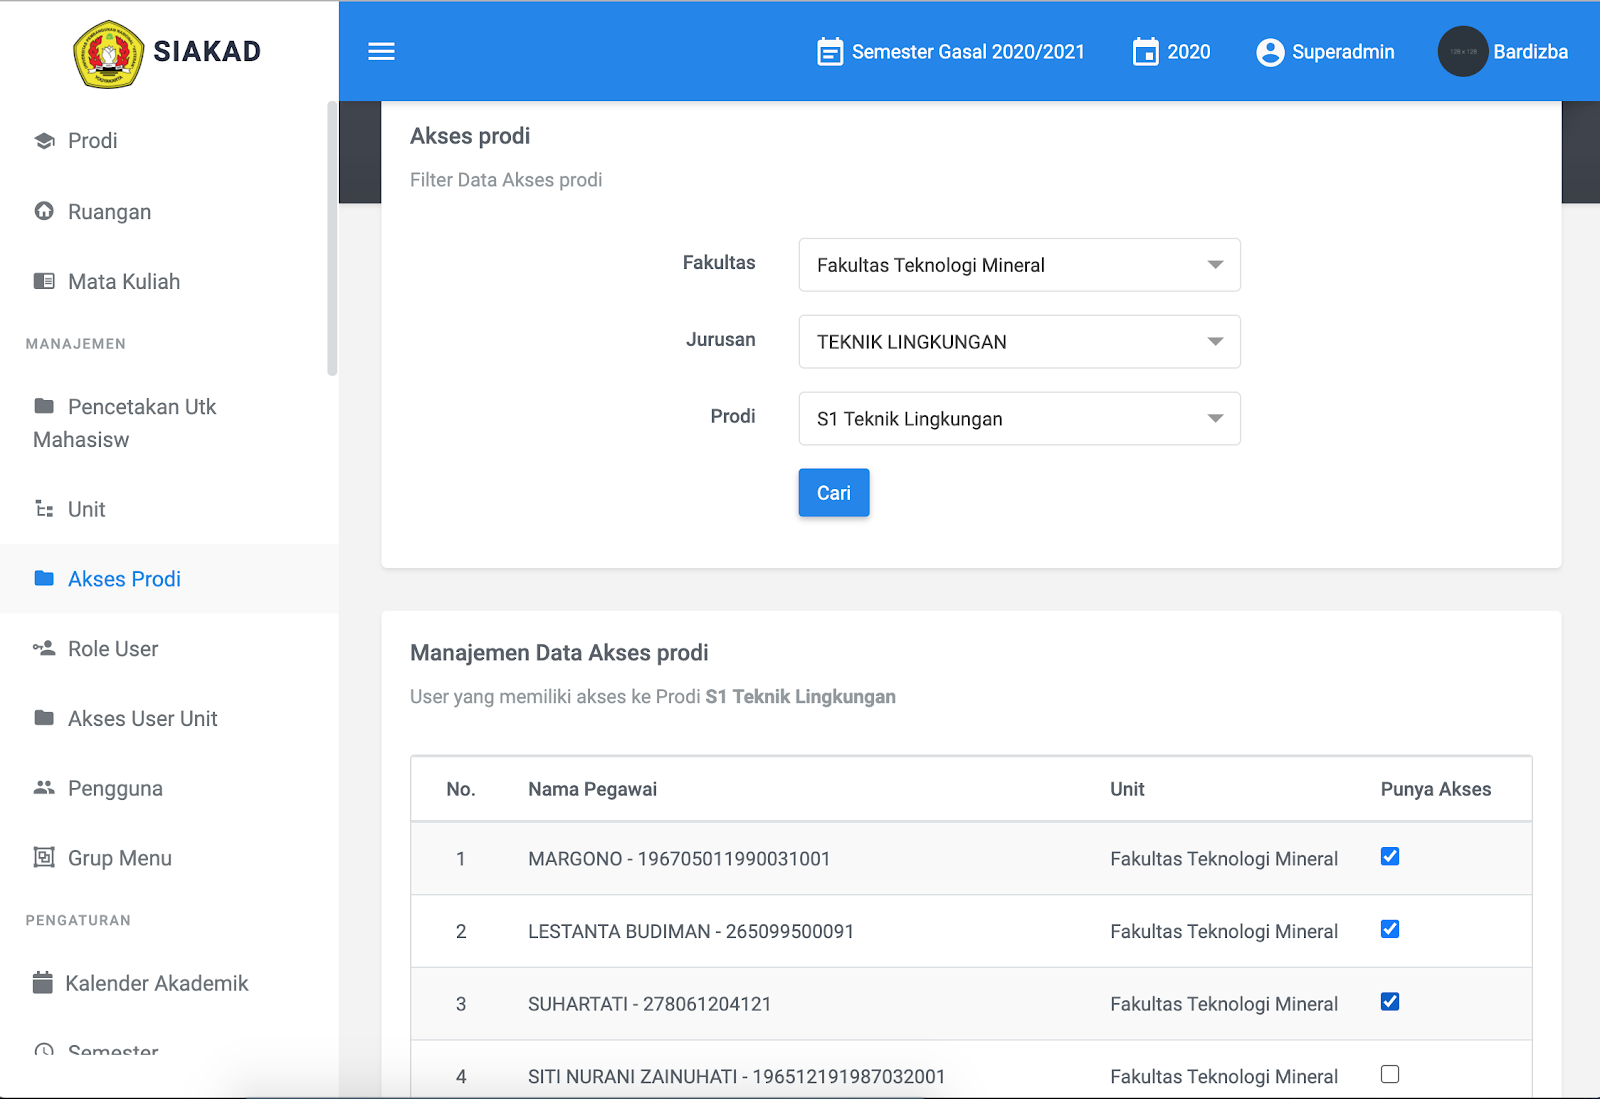Click the Kalender Akademik calendar icon

pos(42,983)
